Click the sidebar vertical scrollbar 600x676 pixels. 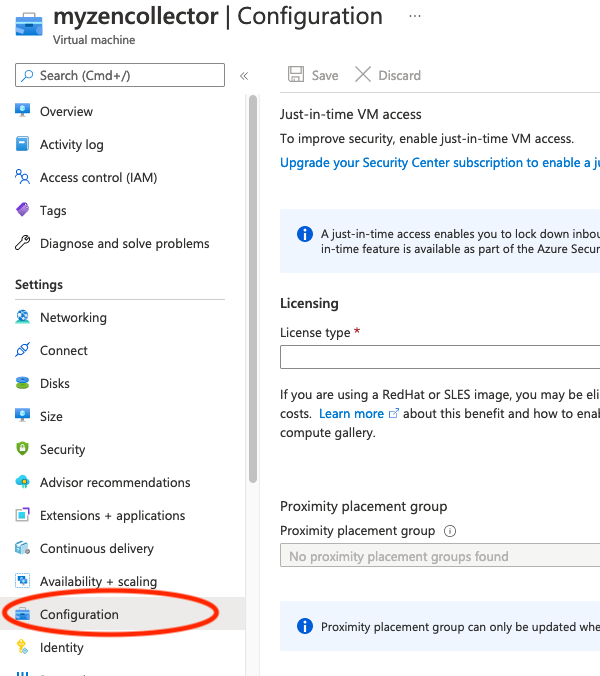253,289
